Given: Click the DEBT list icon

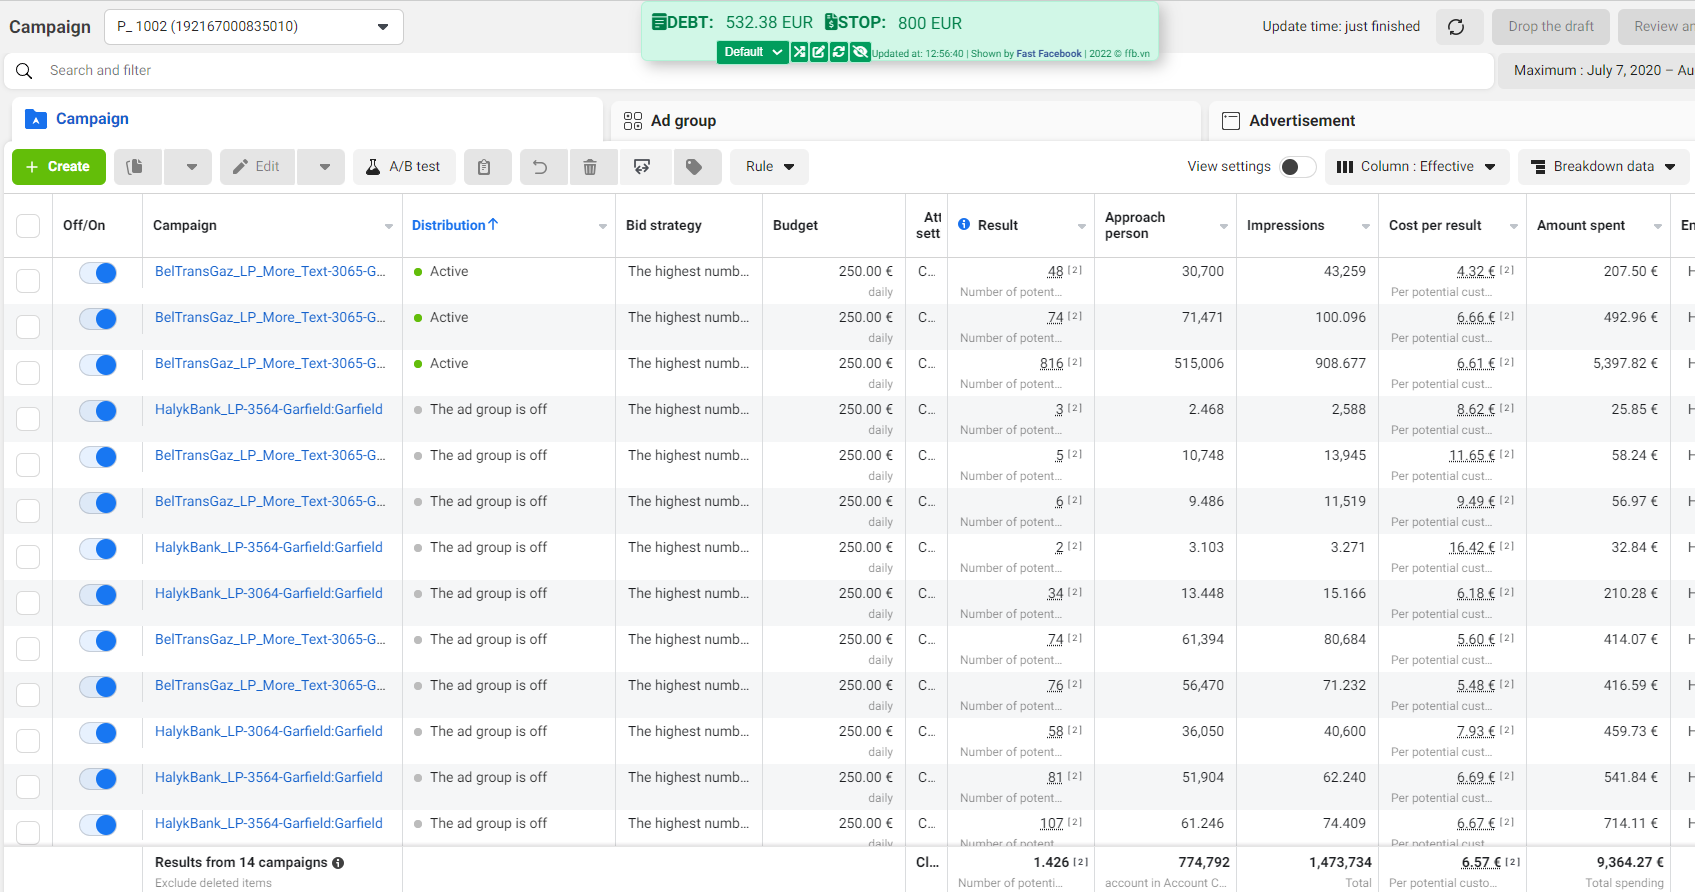Looking at the screenshot, I should (x=659, y=22).
